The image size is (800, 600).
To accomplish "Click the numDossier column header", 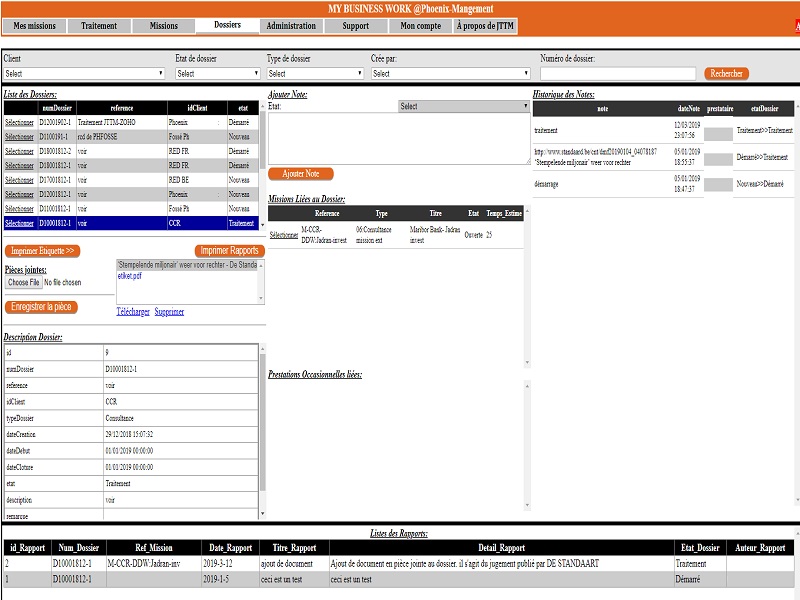I will click(57, 108).
